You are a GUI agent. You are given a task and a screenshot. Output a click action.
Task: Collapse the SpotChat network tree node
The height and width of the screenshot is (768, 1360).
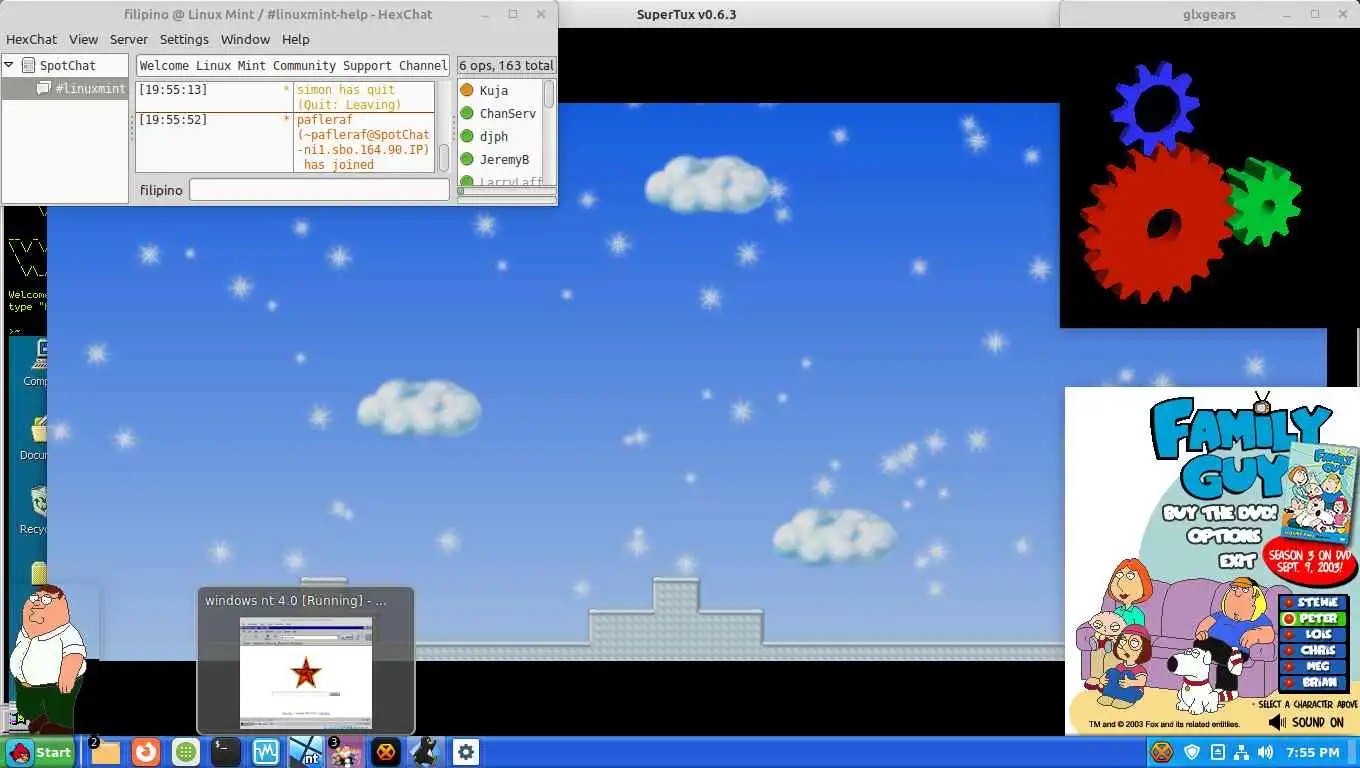pyautogui.click(x=9, y=65)
